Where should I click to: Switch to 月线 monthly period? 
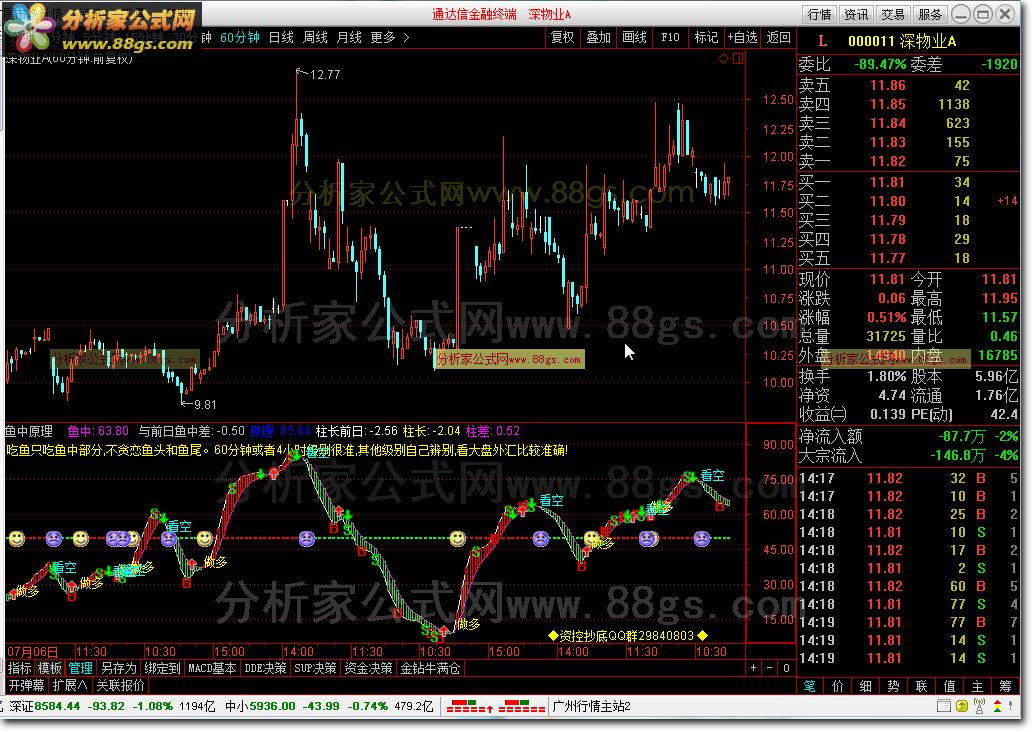[349, 38]
